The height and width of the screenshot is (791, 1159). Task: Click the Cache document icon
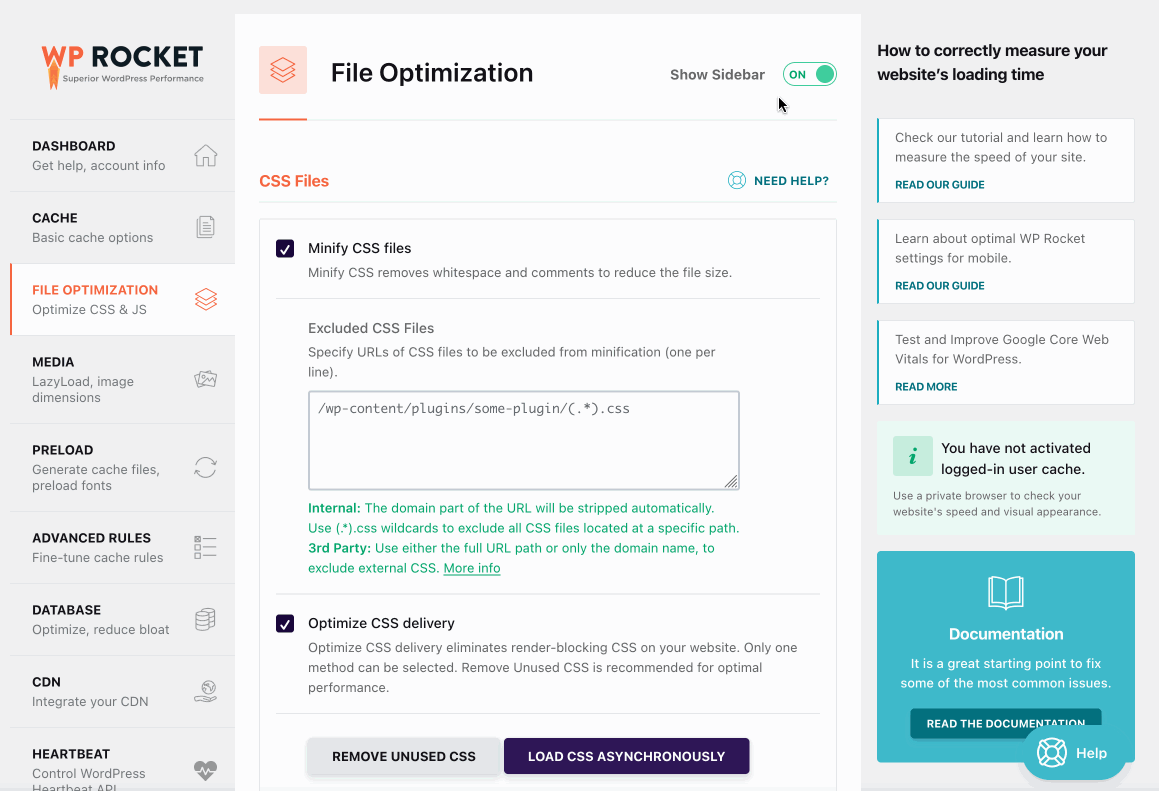point(205,227)
